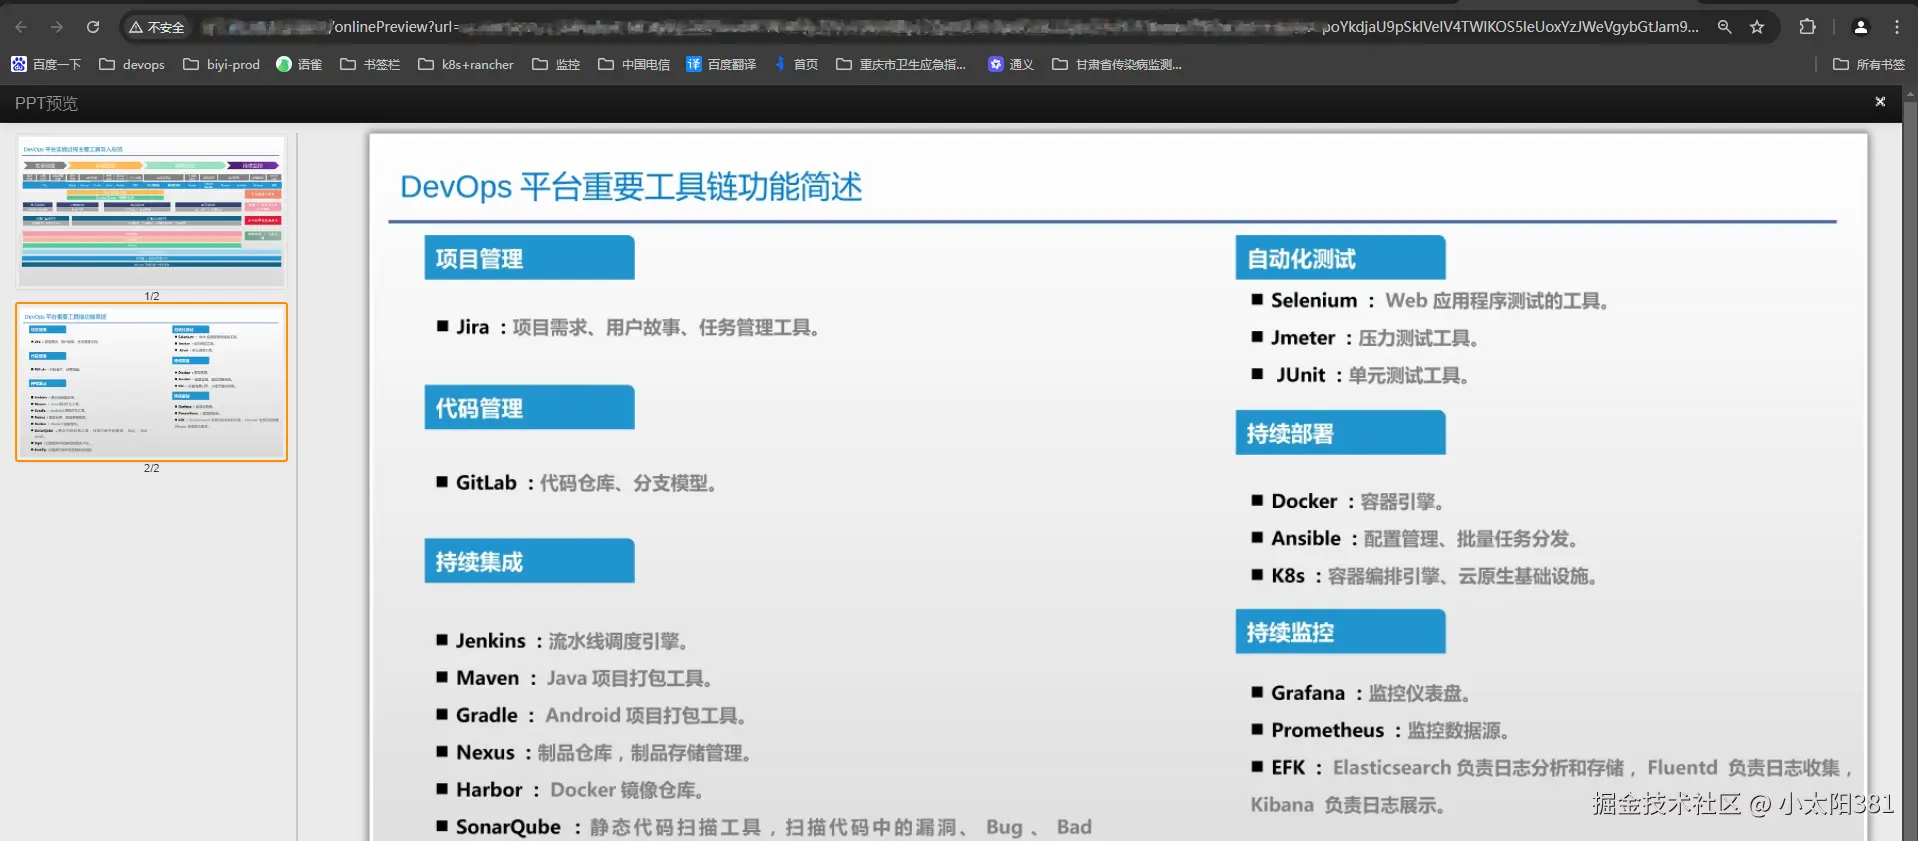
Task: Close the PPT预览 panel with X
Action: point(1880,102)
